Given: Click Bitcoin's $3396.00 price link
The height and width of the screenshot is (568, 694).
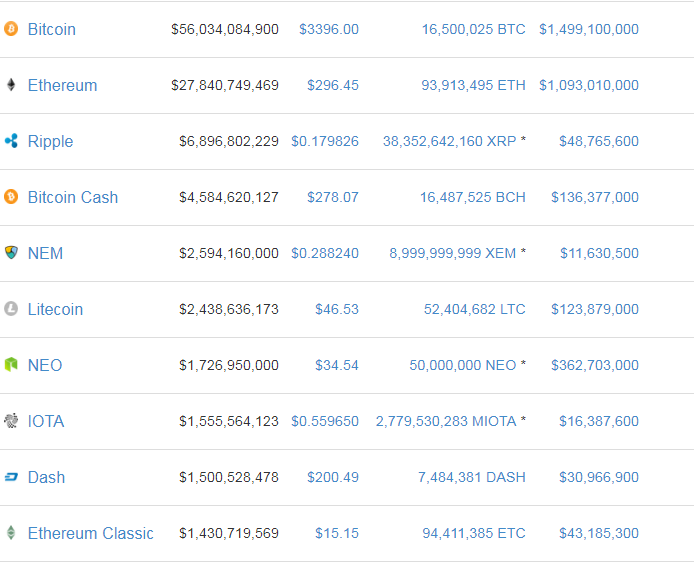Looking at the screenshot, I should (x=328, y=29).
